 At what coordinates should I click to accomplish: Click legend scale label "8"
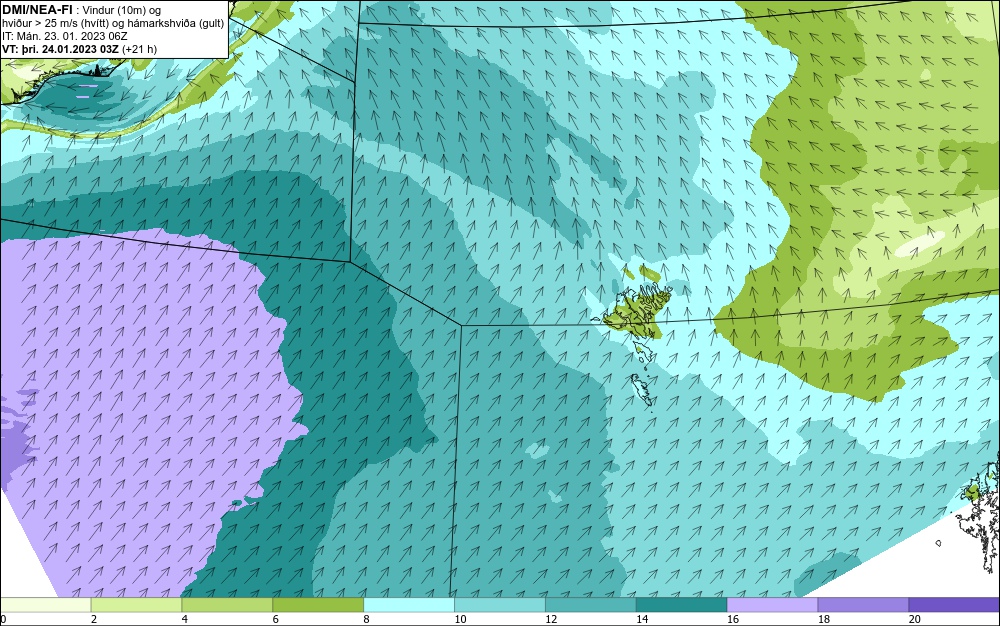coord(366,619)
